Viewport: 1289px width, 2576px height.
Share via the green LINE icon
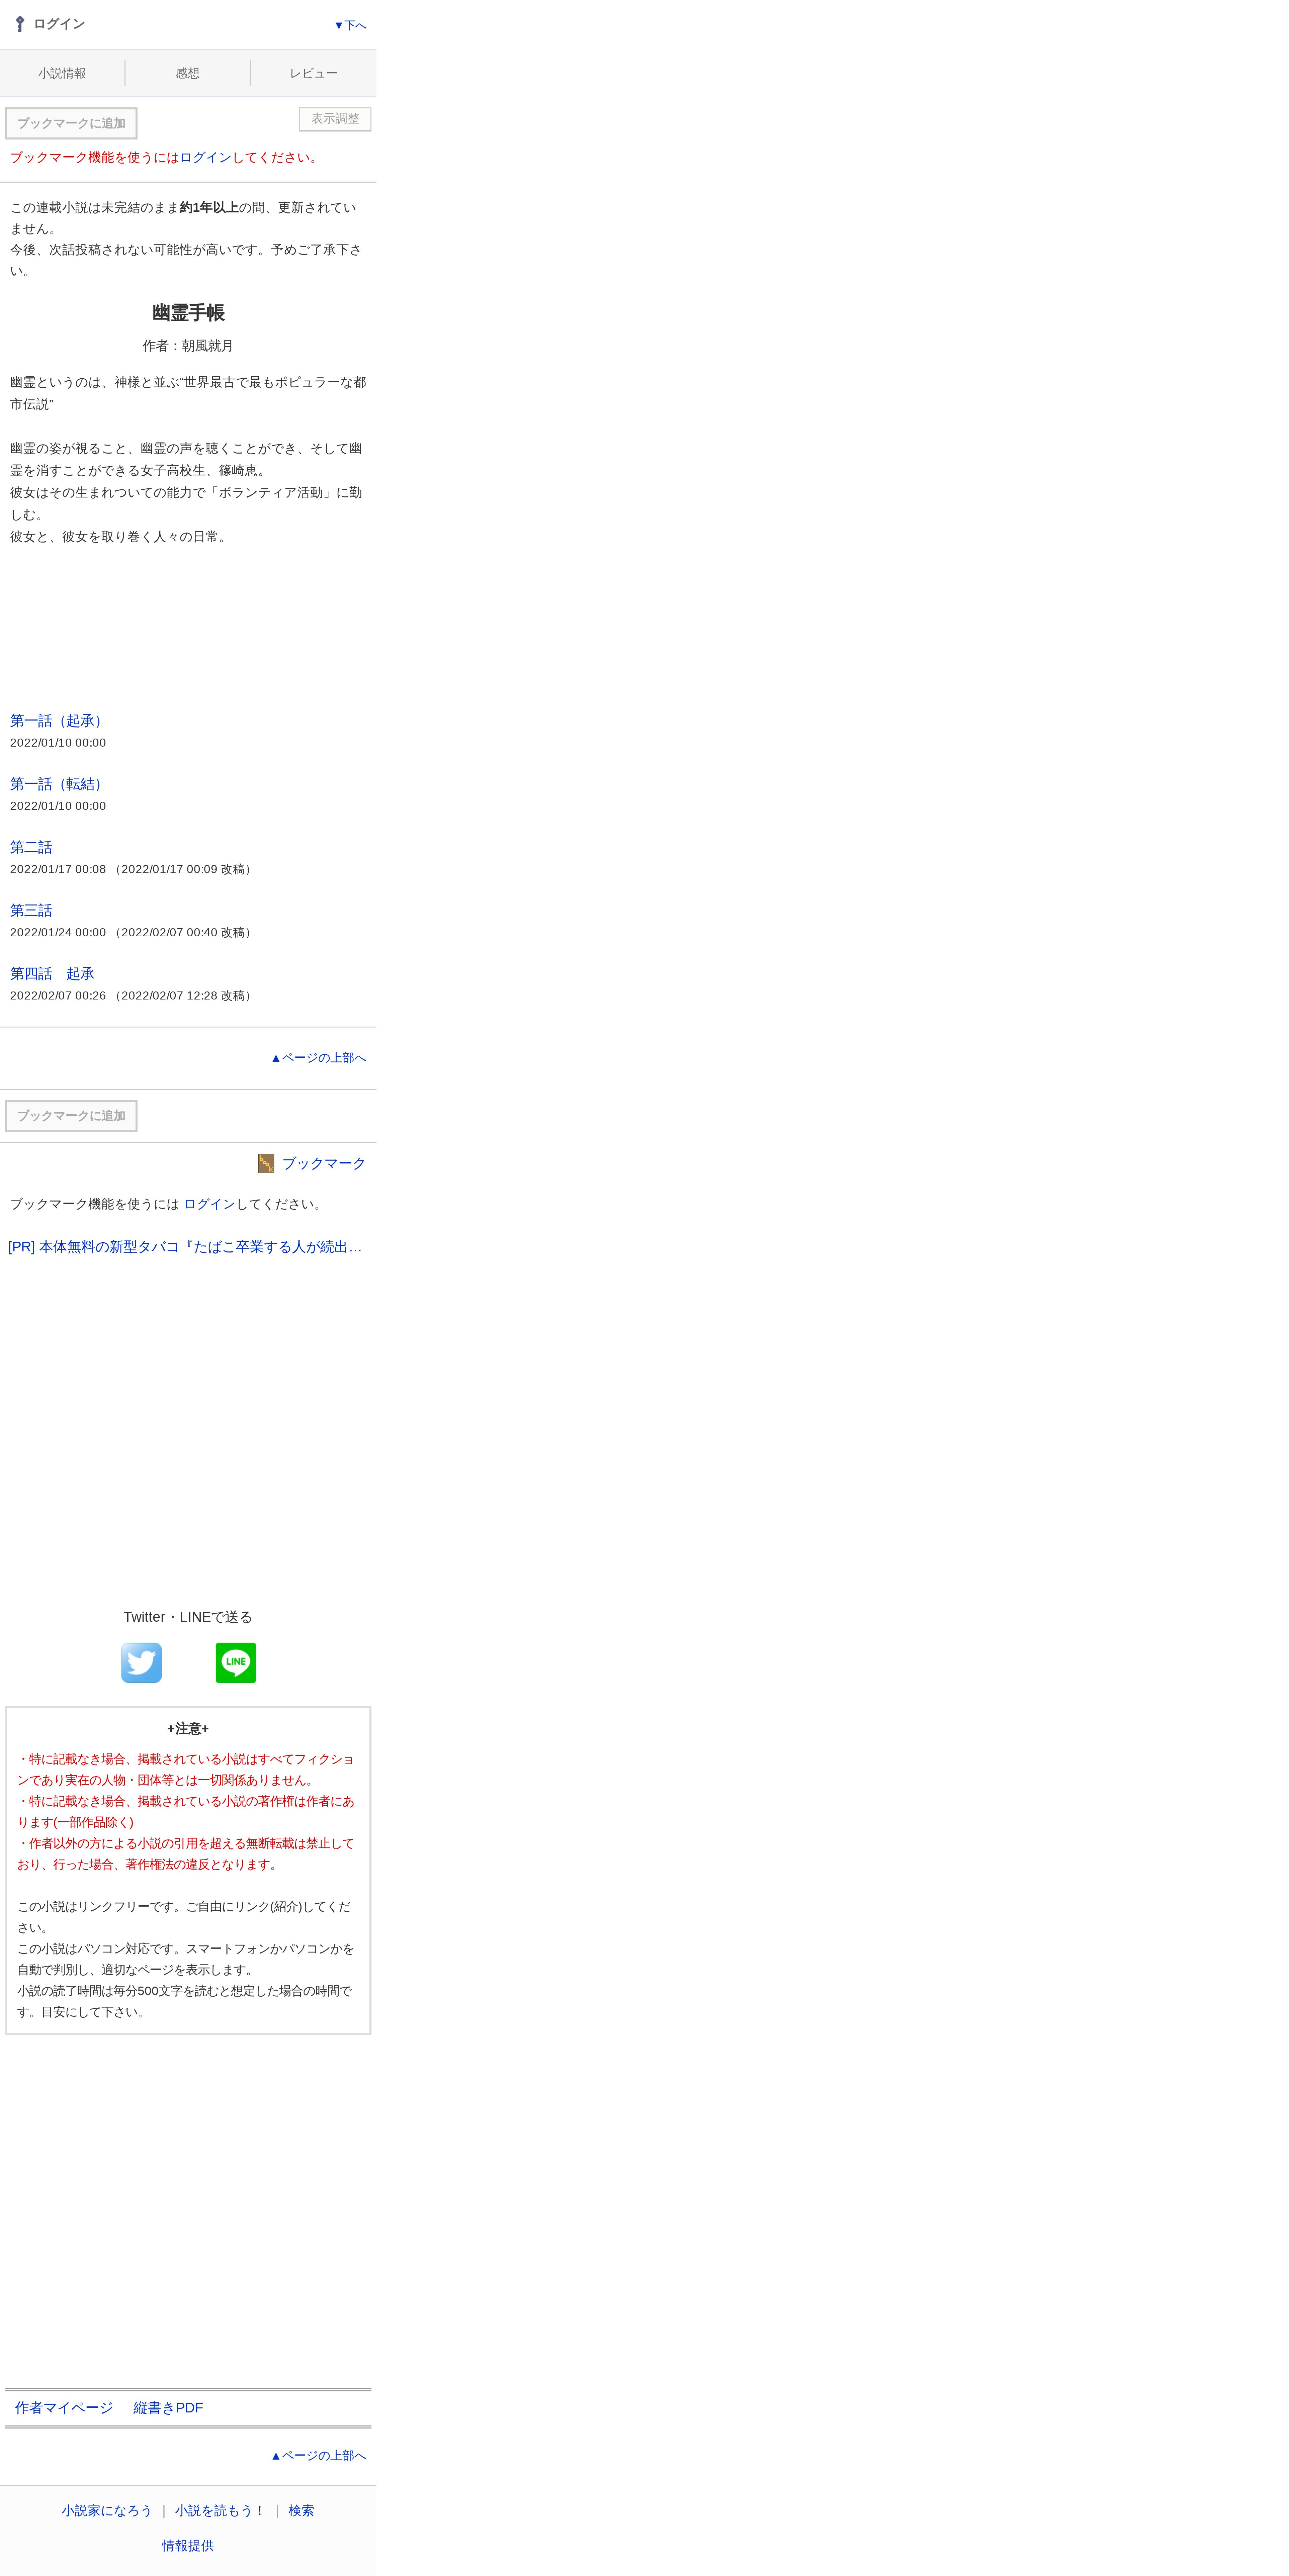[236, 1662]
